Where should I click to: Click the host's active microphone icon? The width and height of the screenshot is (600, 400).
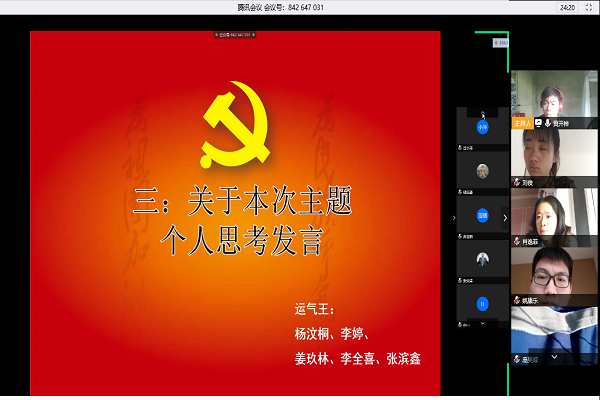click(548, 123)
